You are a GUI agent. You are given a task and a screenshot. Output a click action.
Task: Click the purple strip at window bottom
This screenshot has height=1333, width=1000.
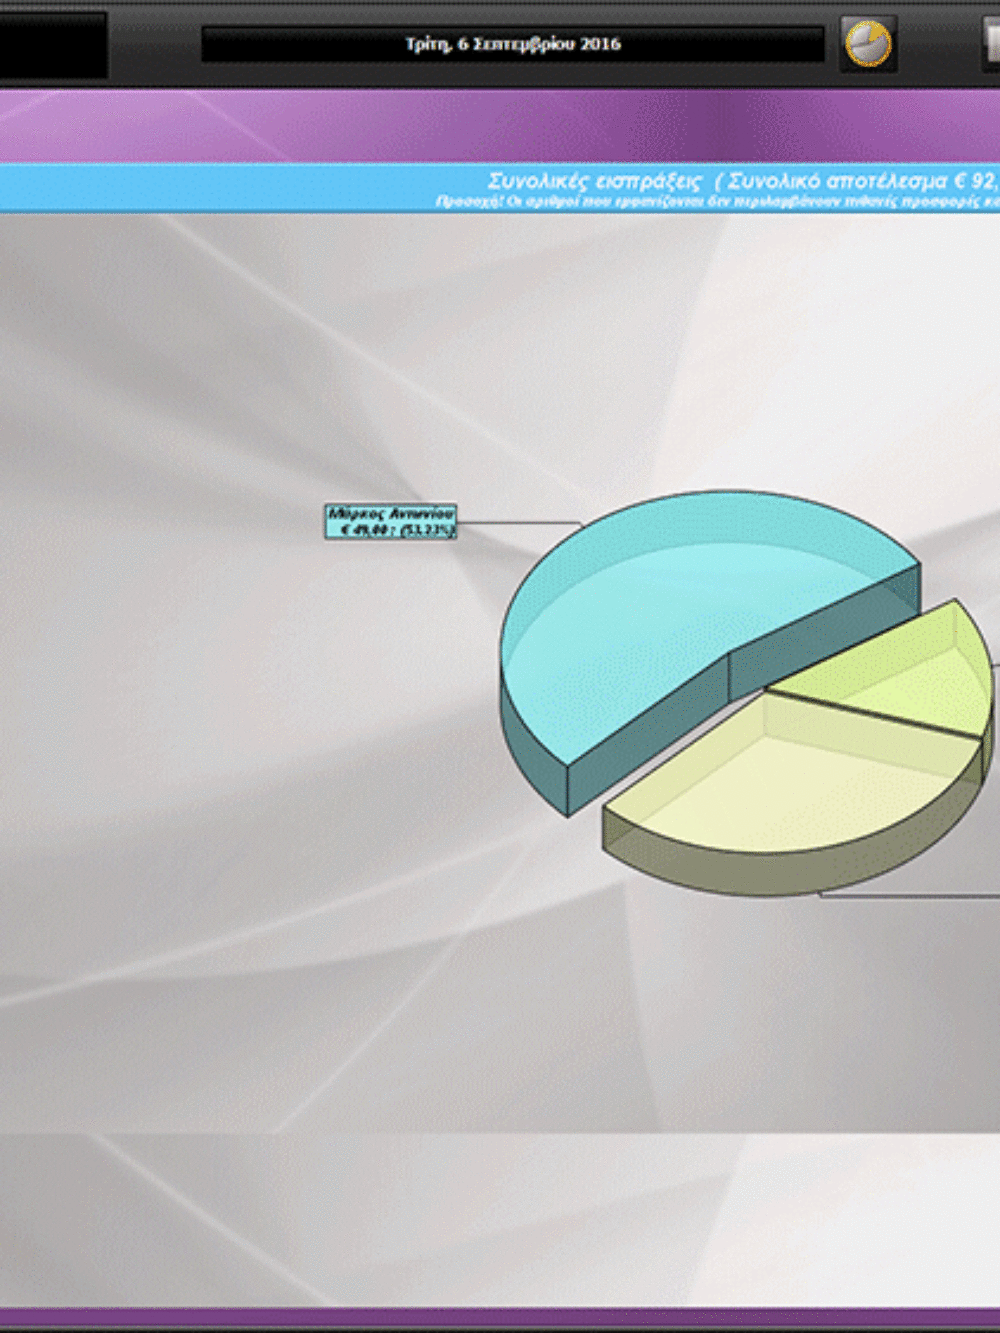click(x=500, y=1318)
